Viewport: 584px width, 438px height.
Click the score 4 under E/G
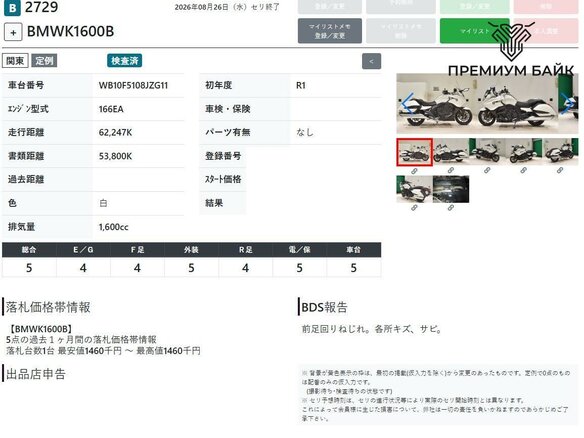point(83,268)
